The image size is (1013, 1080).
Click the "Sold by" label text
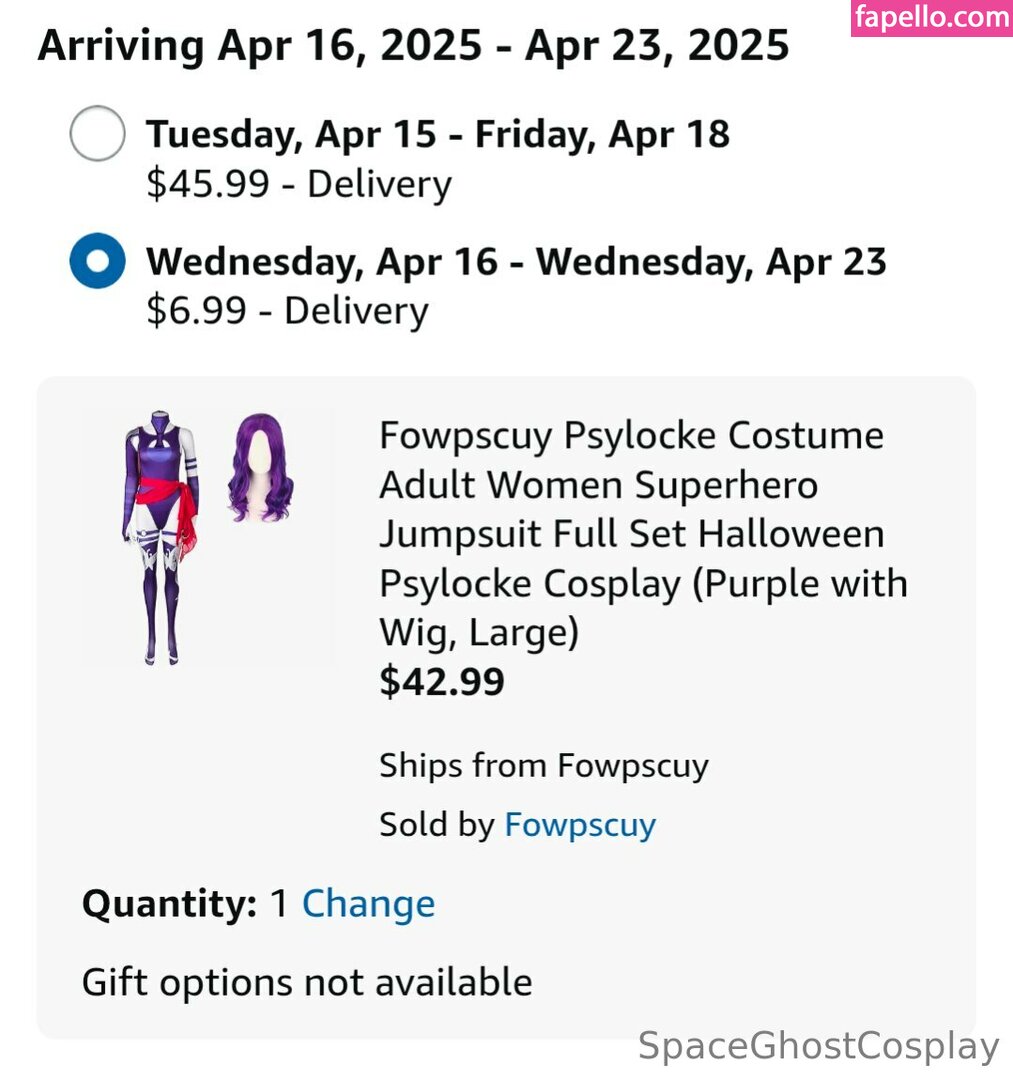coord(436,825)
